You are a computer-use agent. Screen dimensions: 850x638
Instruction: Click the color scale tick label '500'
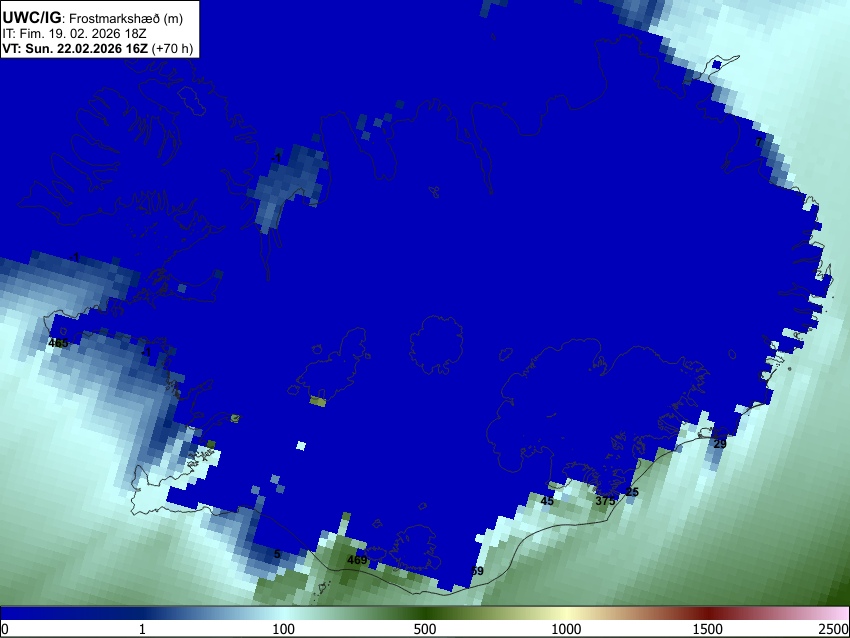pyautogui.click(x=425, y=629)
